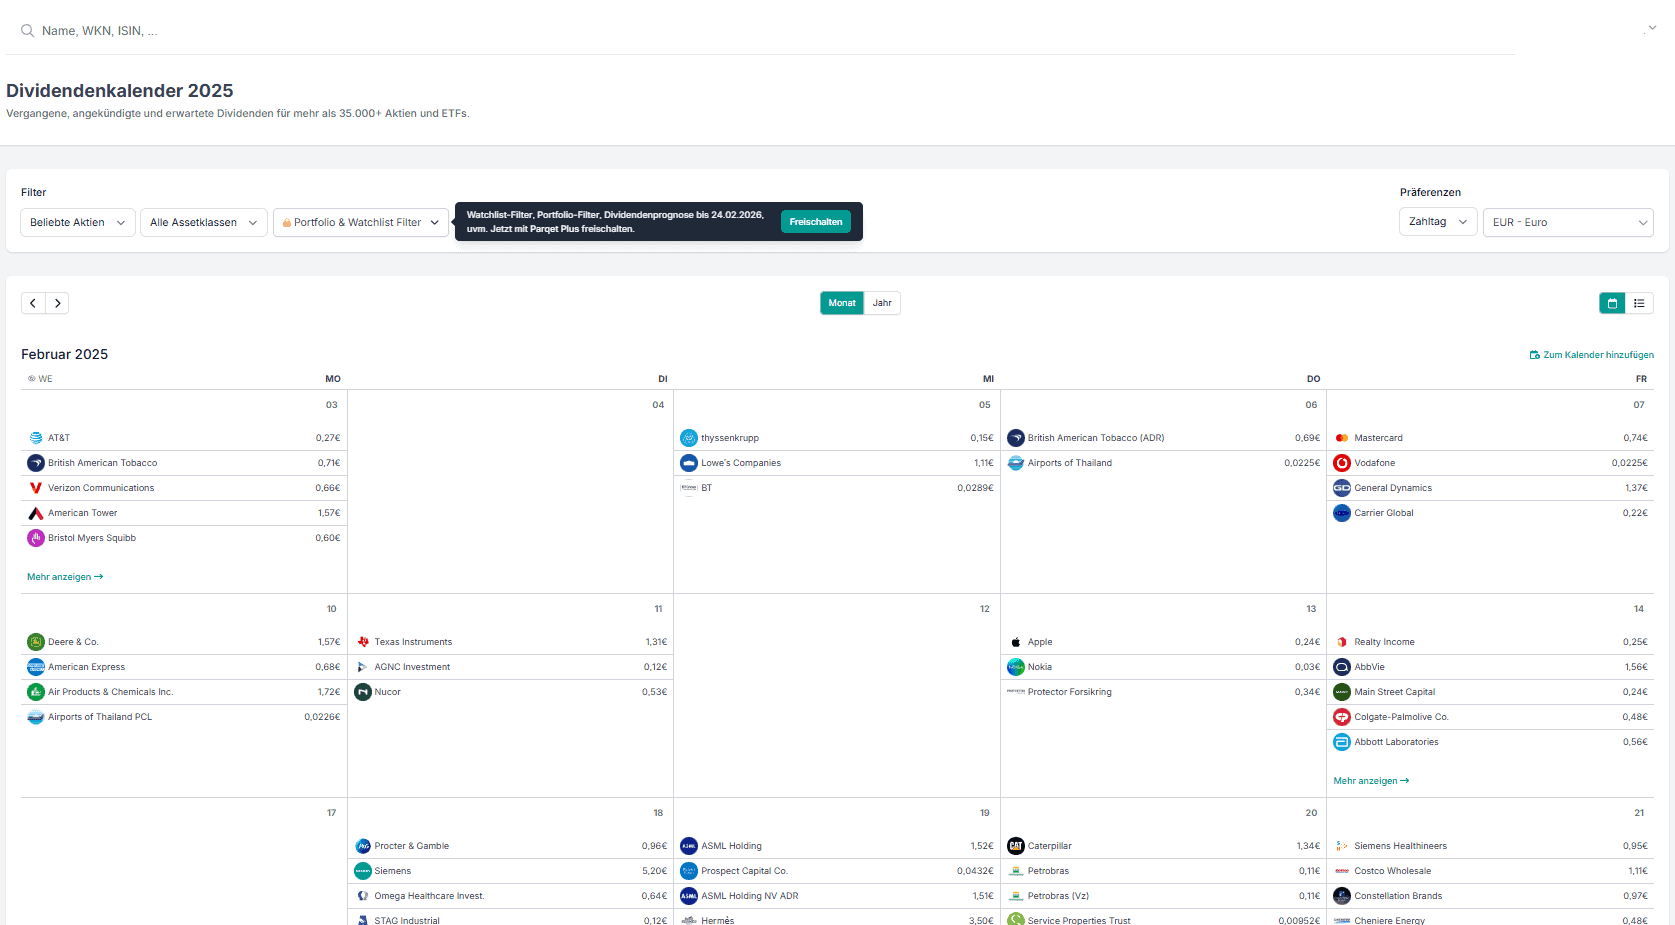Select the Jahr view tab
1675x925 pixels.
tap(882, 303)
